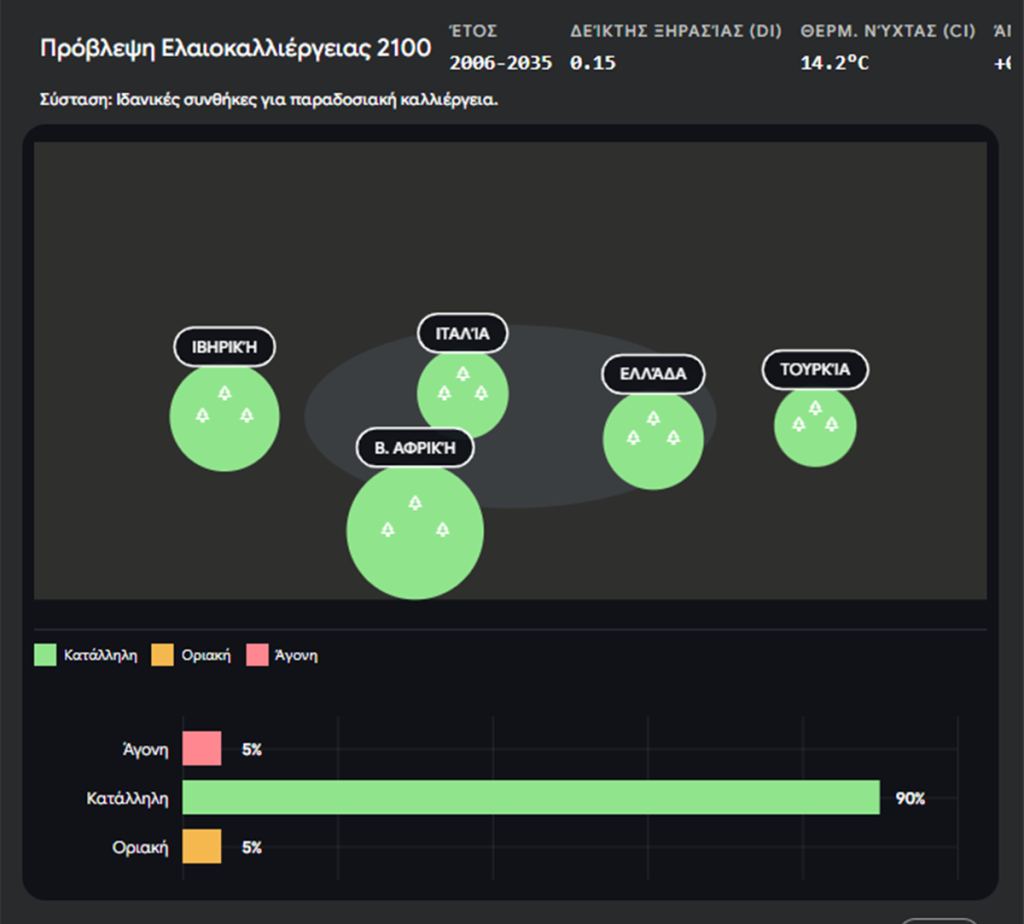This screenshot has width=1024, height=924.
Task: Toggle the pink Άγονη legend swatch
Action: click(257, 656)
